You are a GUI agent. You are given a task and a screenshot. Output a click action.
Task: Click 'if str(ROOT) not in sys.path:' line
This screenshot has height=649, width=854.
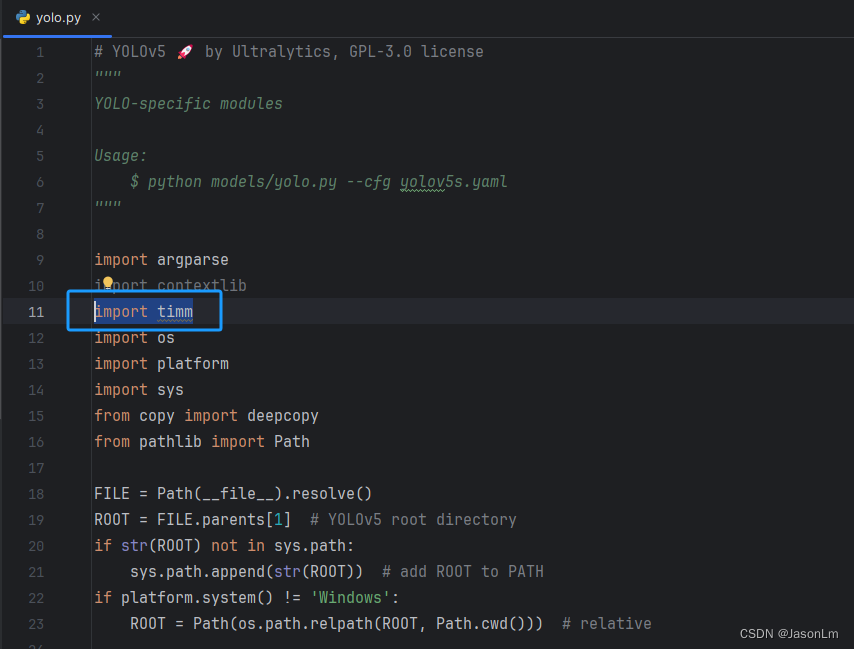[224, 546]
